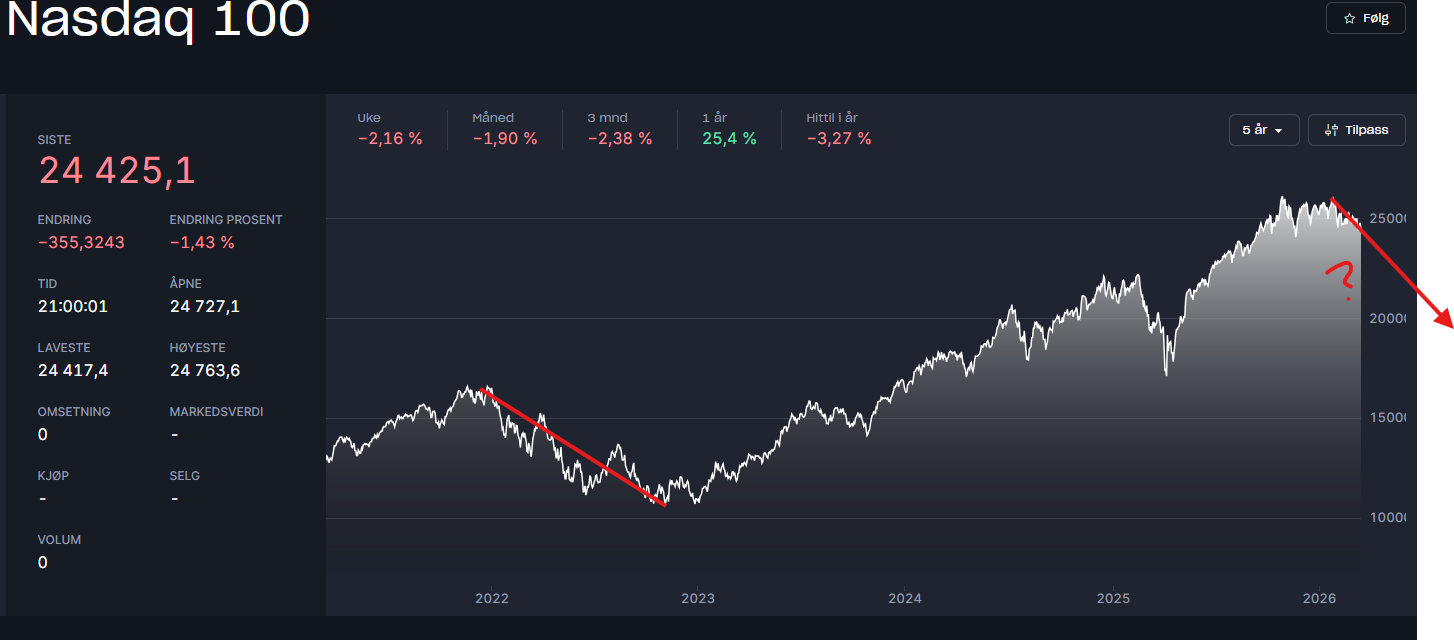The image size is (1454, 640).
Task: Click the 1 år return of 25,4 %
Action: pos(729,139)
